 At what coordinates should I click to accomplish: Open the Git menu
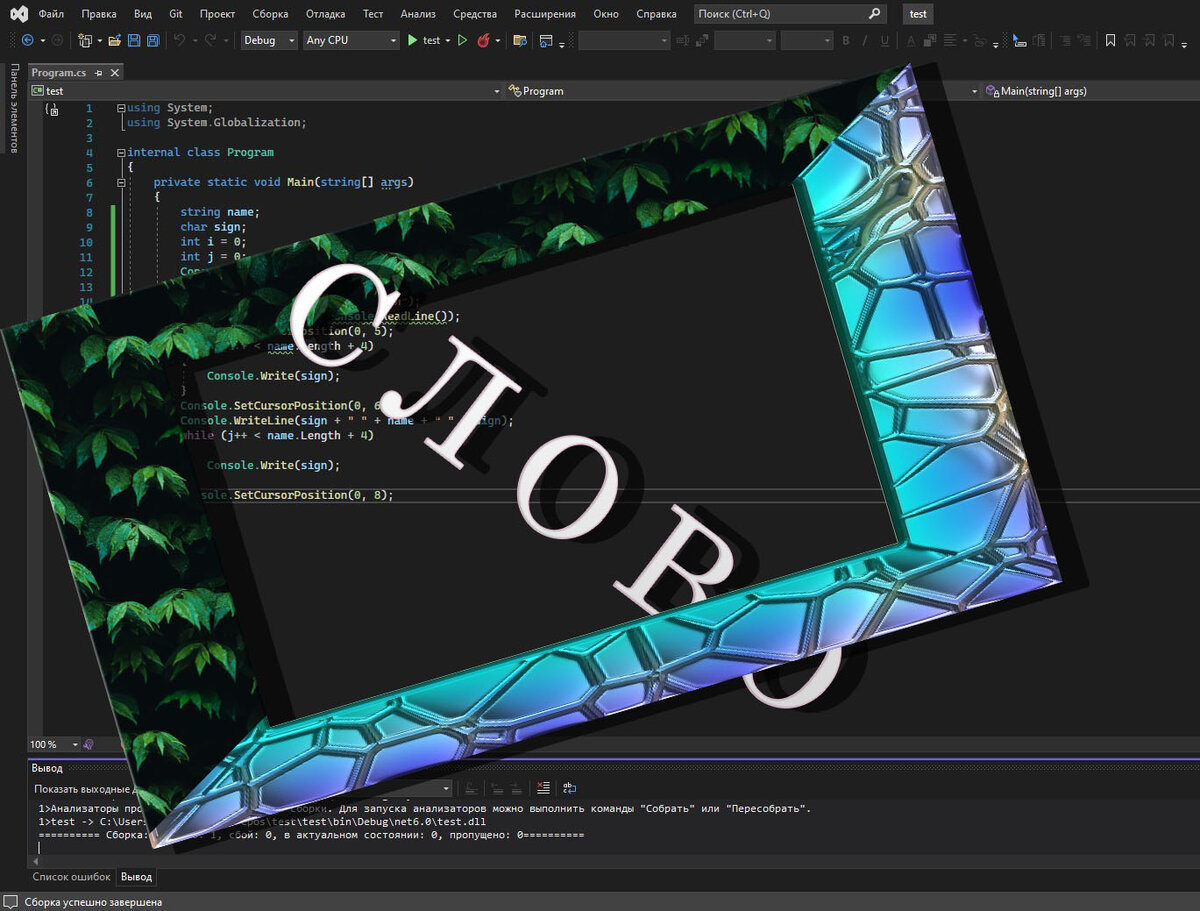click(x=175, y=14)
